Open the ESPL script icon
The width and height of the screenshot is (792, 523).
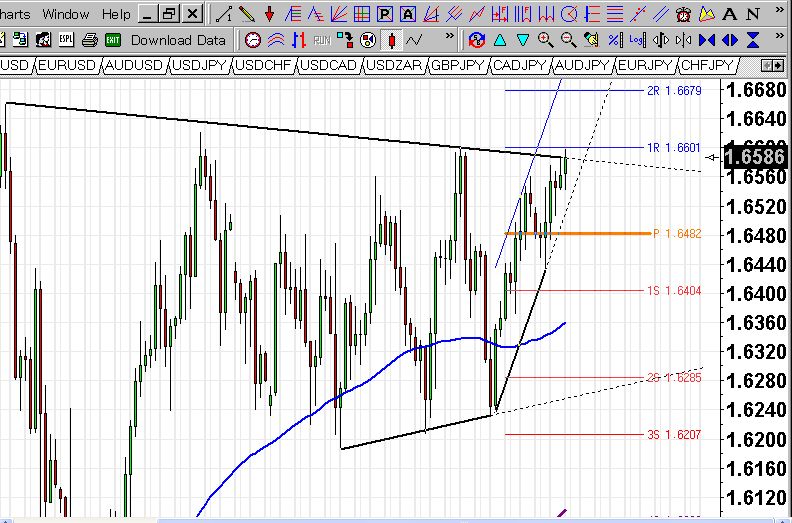[66, 39]
